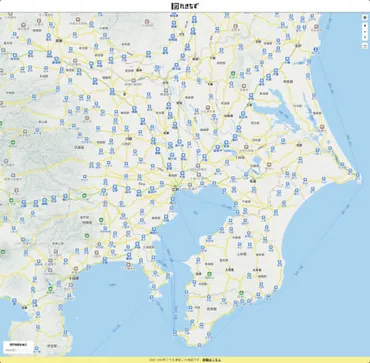Viewport: 370px width, 363px height.
Task: Open the bold link in the yellow banner
Action: [x=211, y=360]
